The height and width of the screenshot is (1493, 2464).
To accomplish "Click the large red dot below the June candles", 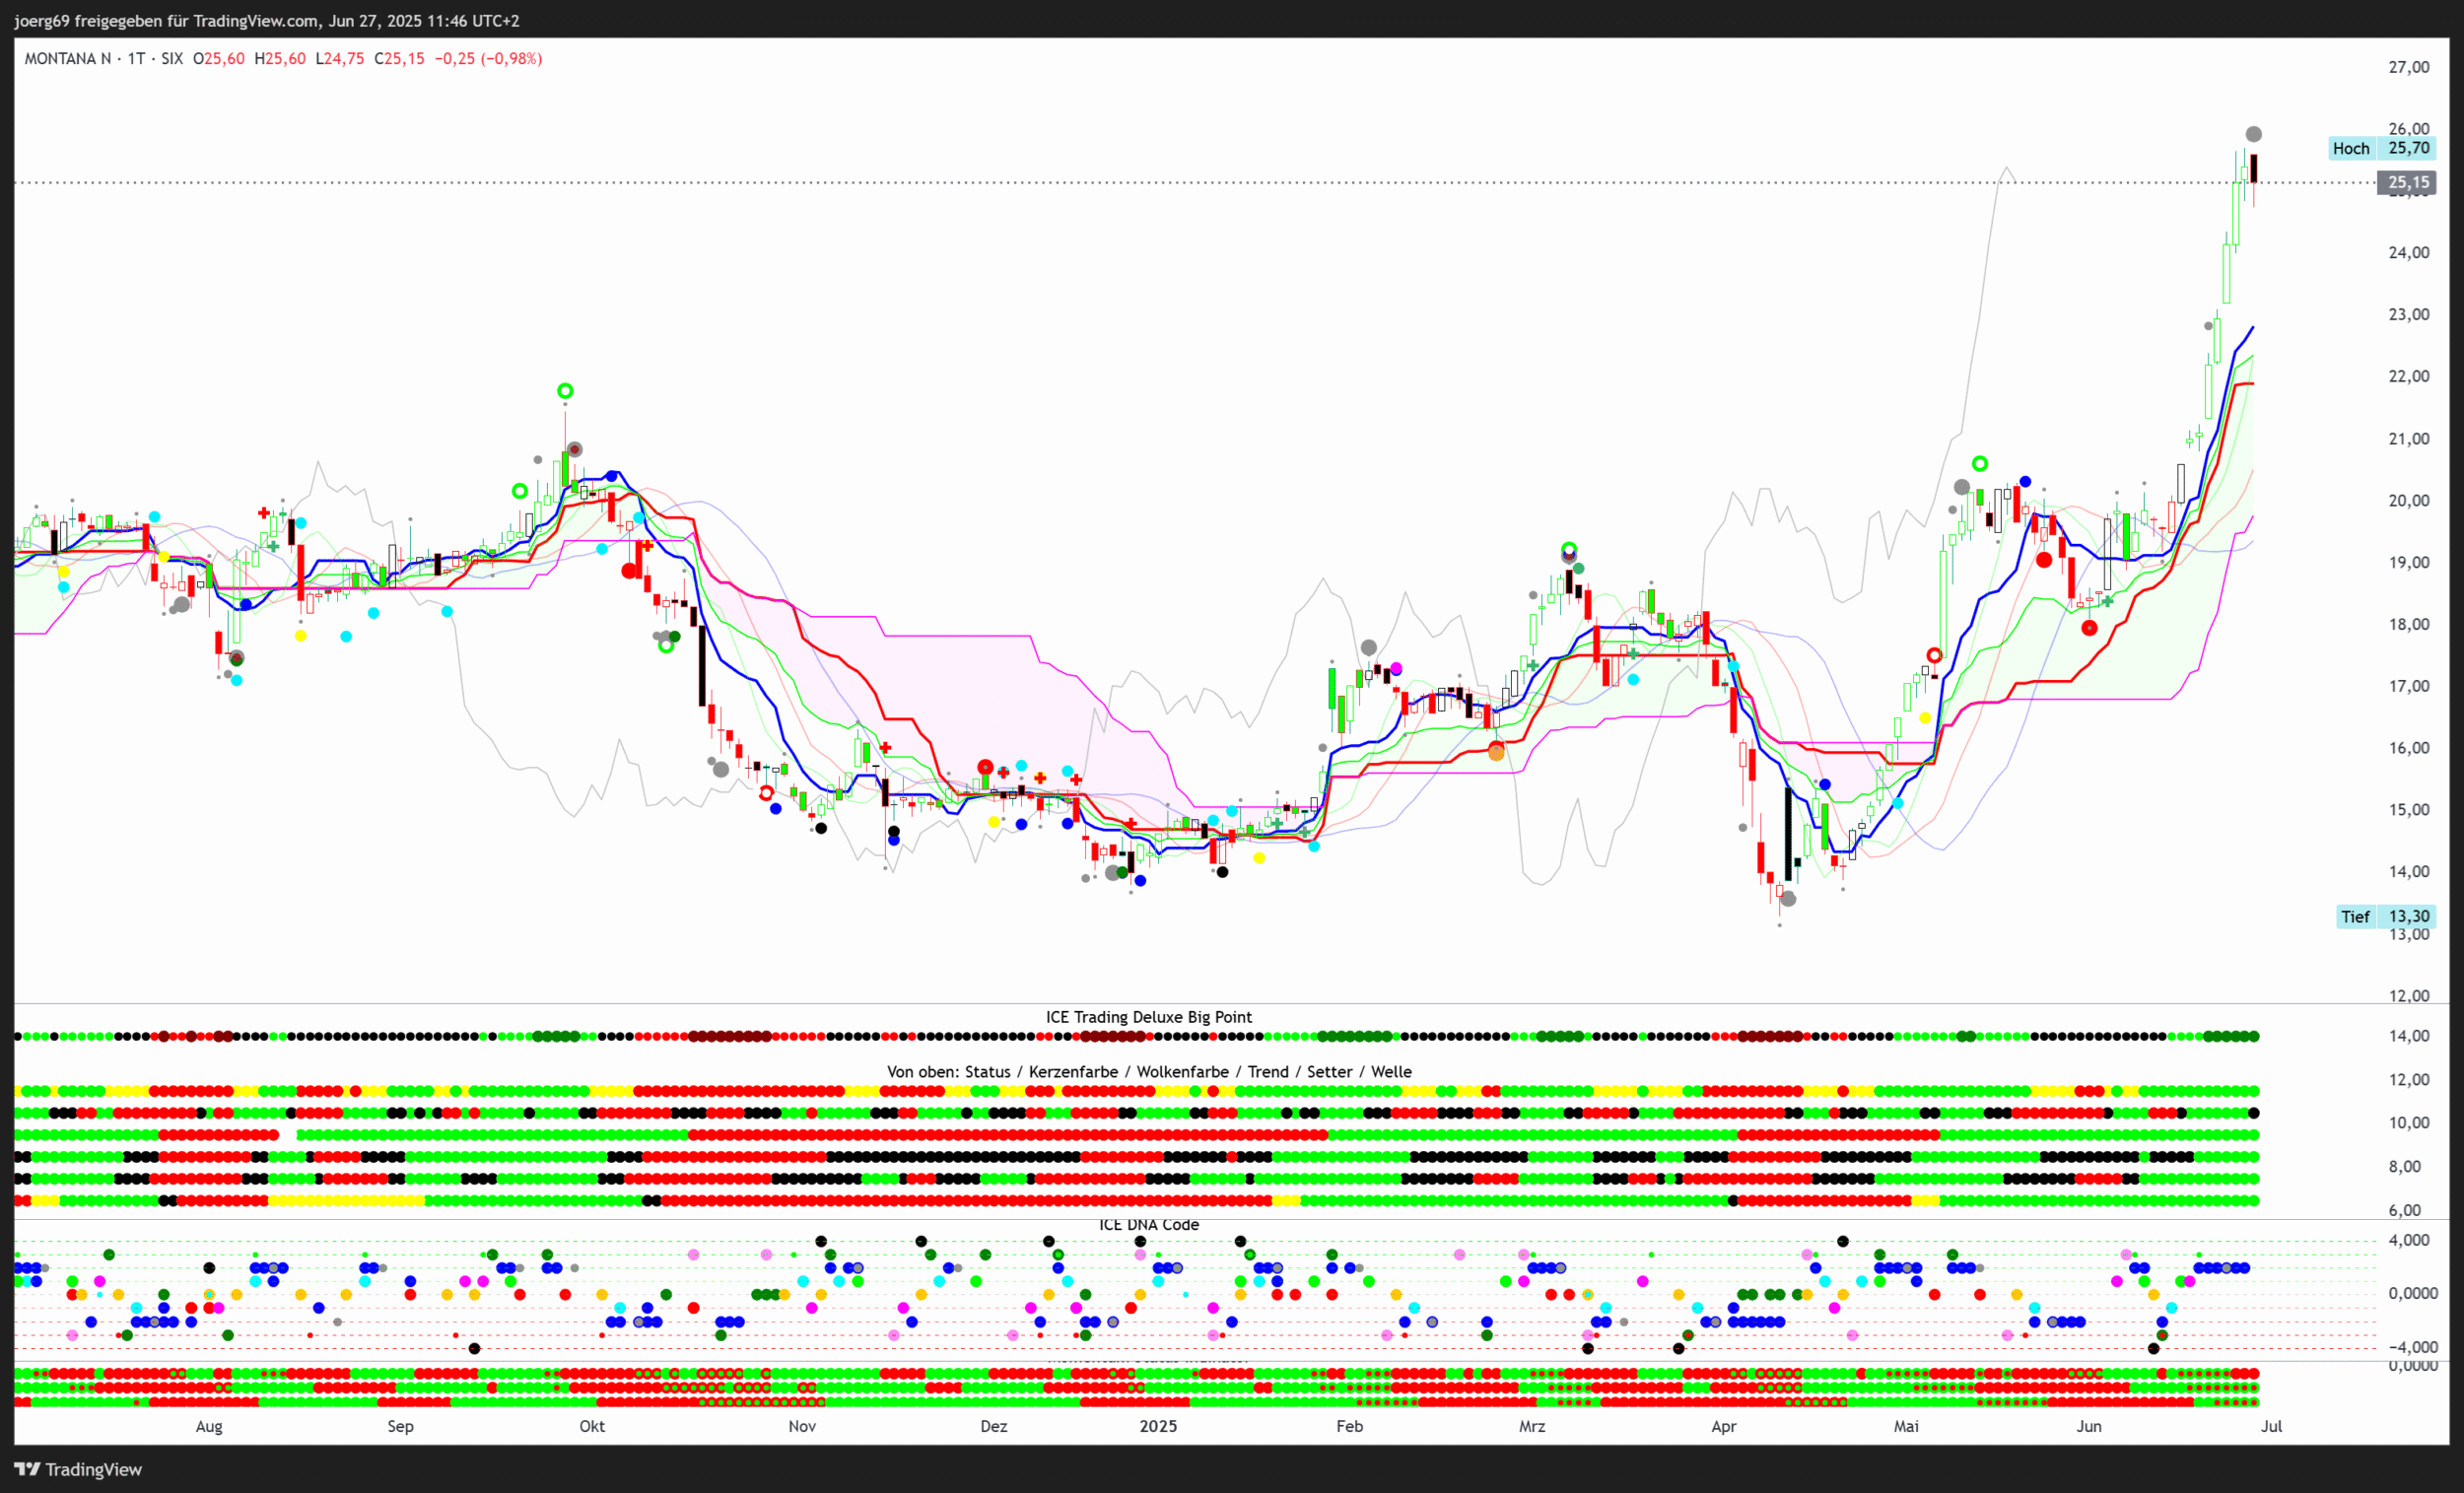I will [2089, 628].
